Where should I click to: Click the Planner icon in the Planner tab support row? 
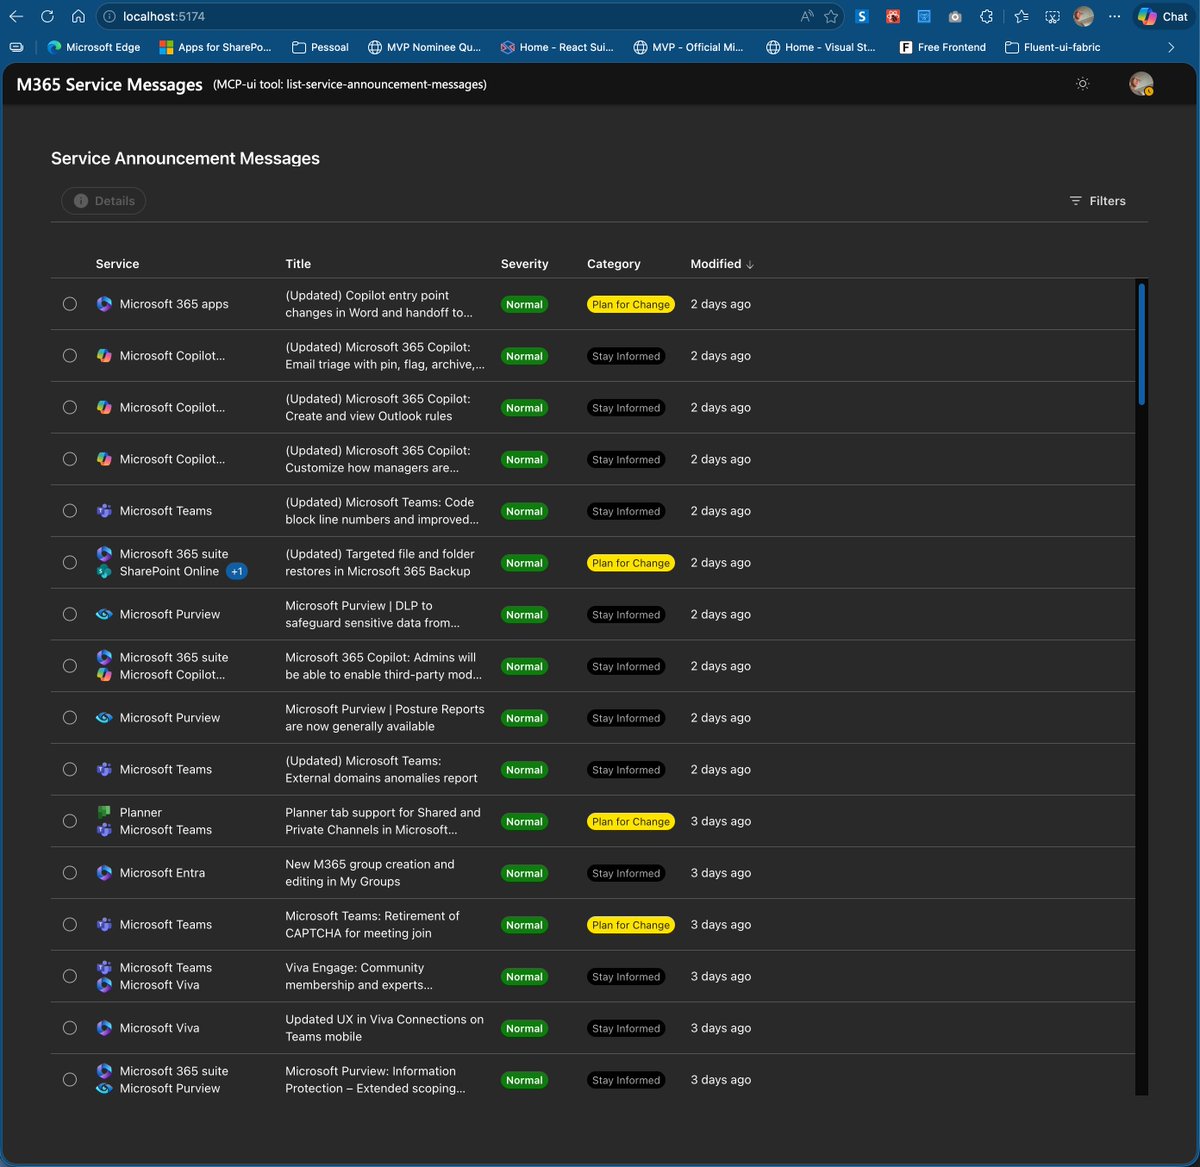point(104,812)
